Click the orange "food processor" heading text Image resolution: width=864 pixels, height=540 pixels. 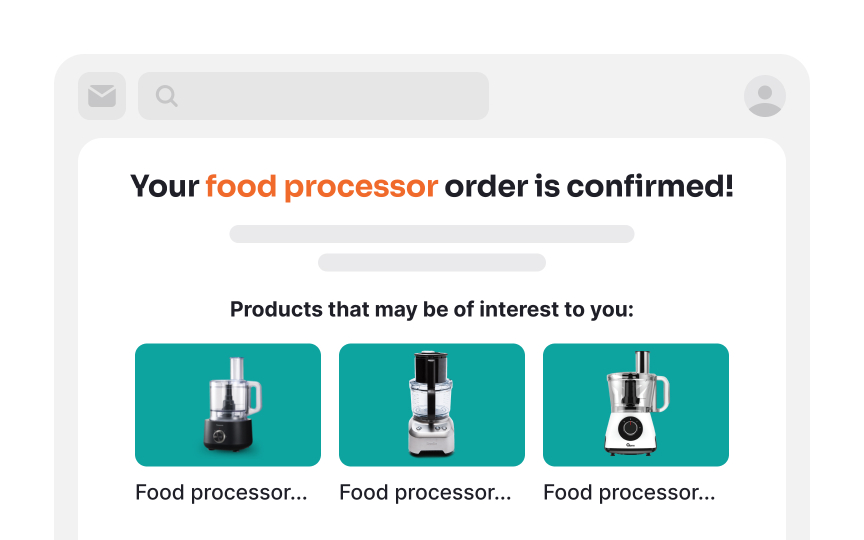(x=322, y=187)
